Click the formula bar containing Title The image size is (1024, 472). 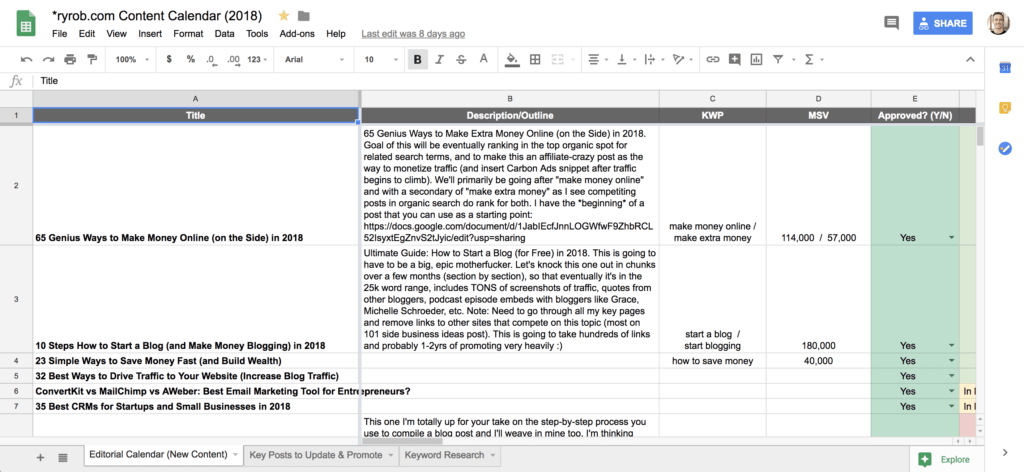tap(509, 82)
